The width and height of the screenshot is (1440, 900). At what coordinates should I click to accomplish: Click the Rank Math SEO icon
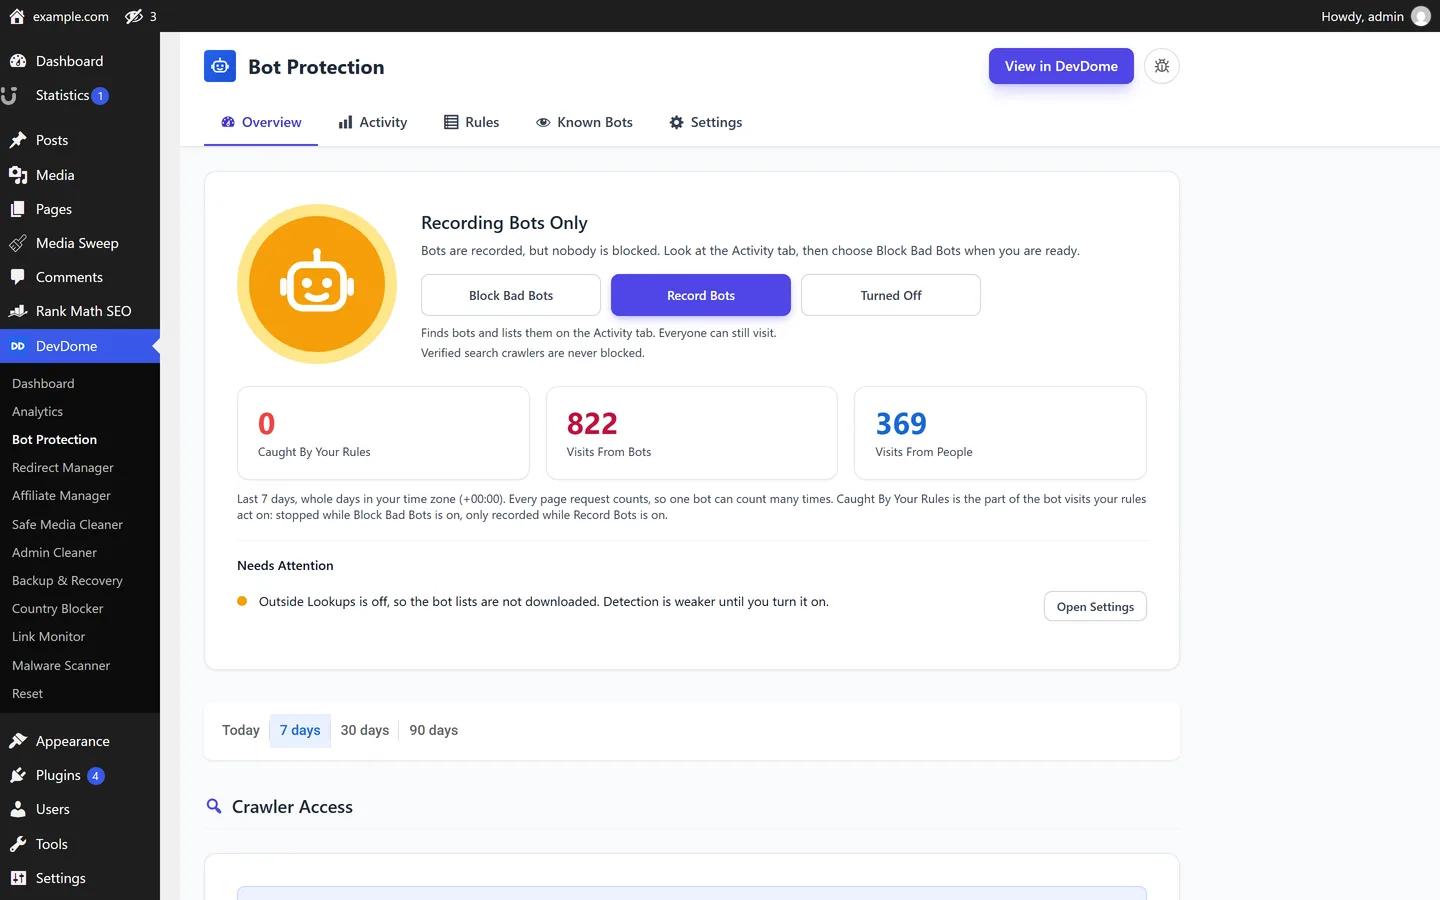tap(18, 311)
